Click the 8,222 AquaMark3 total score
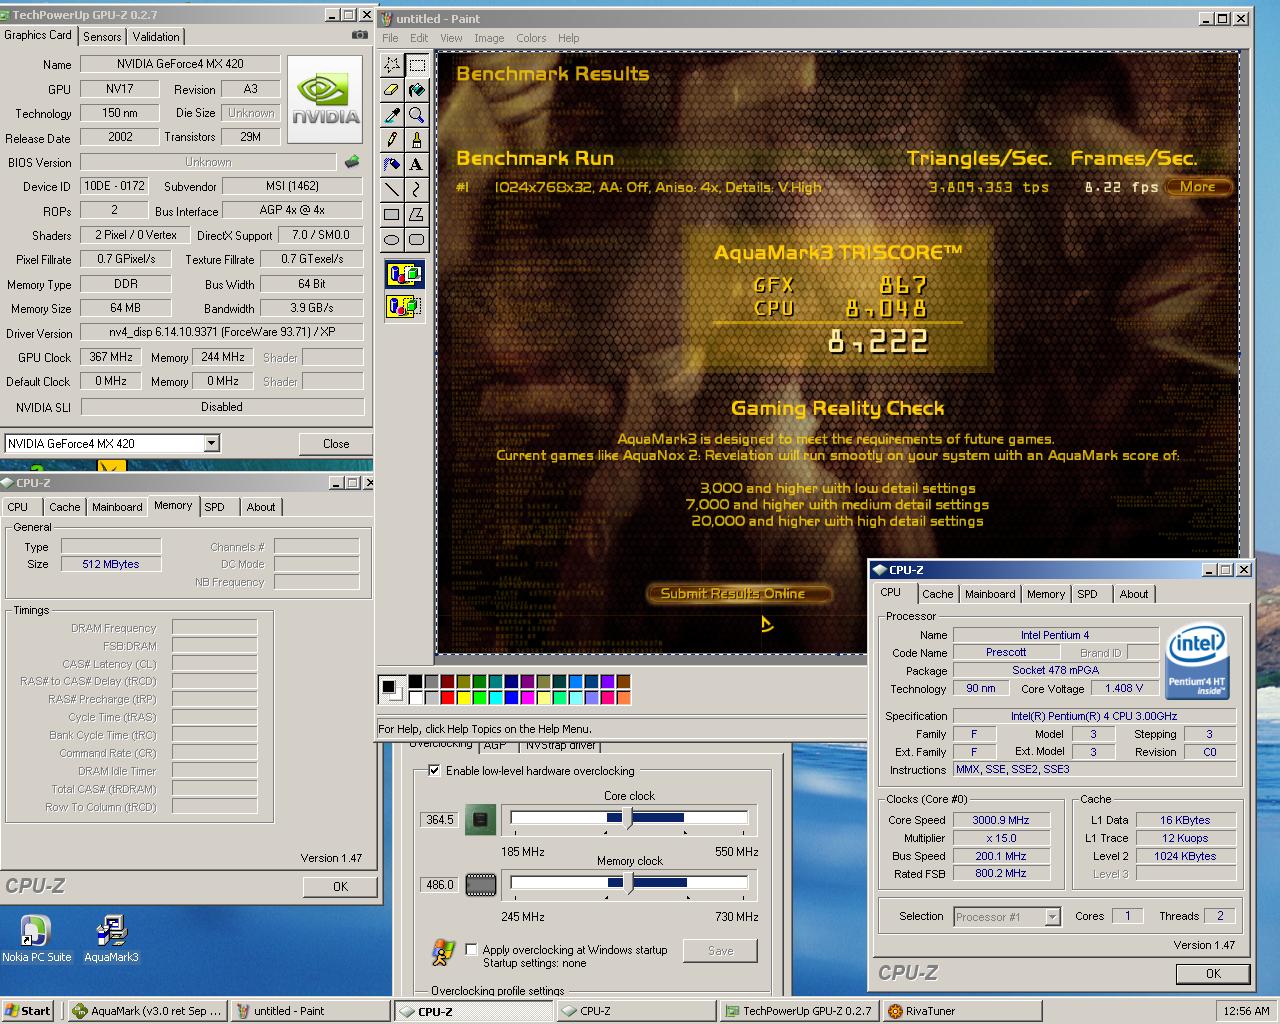 [x=878, y=342]
